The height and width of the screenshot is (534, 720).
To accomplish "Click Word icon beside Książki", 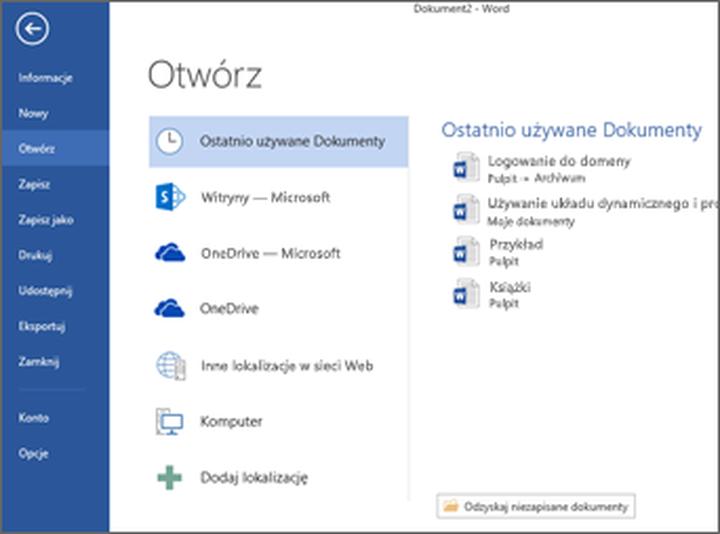I will click(466, 295).
